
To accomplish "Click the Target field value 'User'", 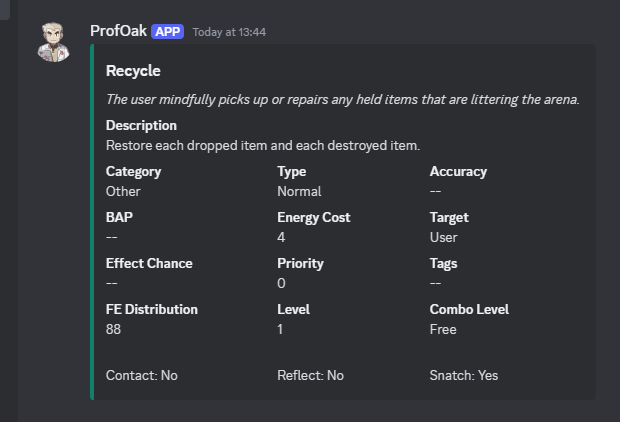I will coord(443,237).
